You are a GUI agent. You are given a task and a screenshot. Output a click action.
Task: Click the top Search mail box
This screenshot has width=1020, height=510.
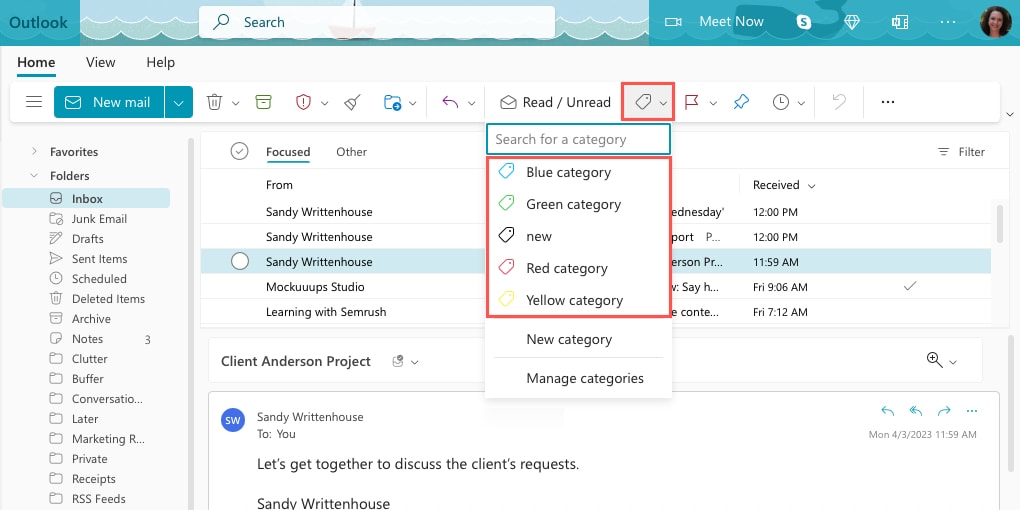[x=377, y=22]
